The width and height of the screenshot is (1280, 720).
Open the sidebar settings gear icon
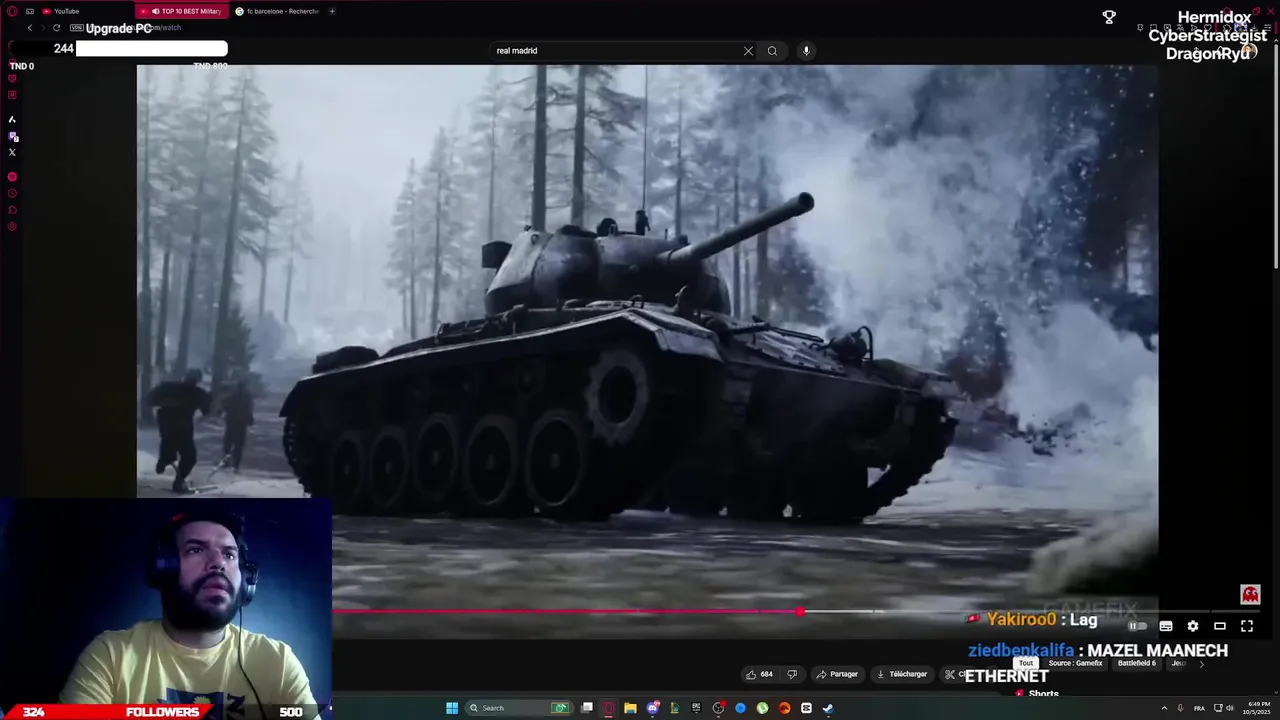(x=12, y=227)
